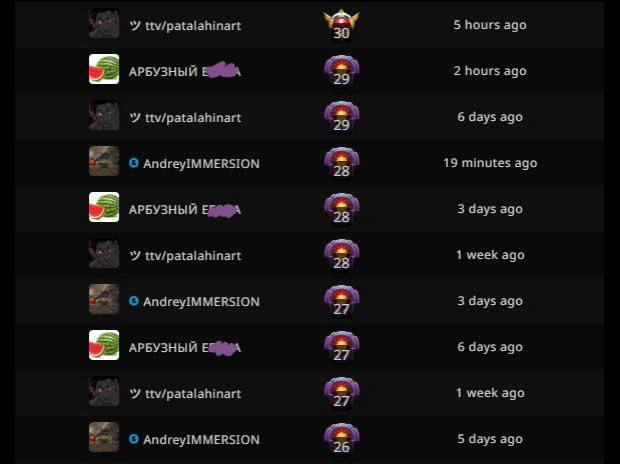Click the 5 days ago timestamp

tap(490, 439)
